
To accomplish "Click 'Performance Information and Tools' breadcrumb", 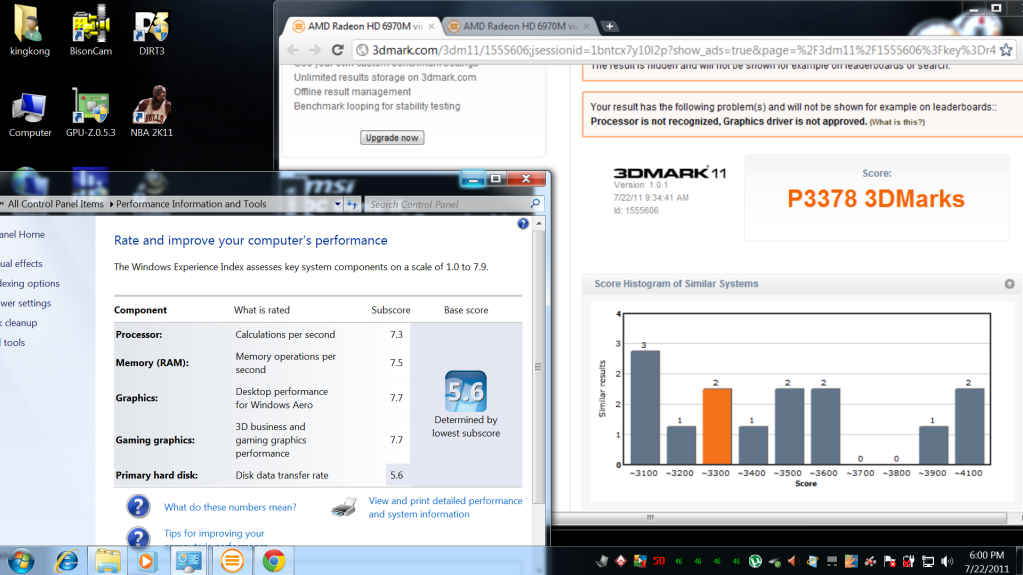I will (191, 204).
